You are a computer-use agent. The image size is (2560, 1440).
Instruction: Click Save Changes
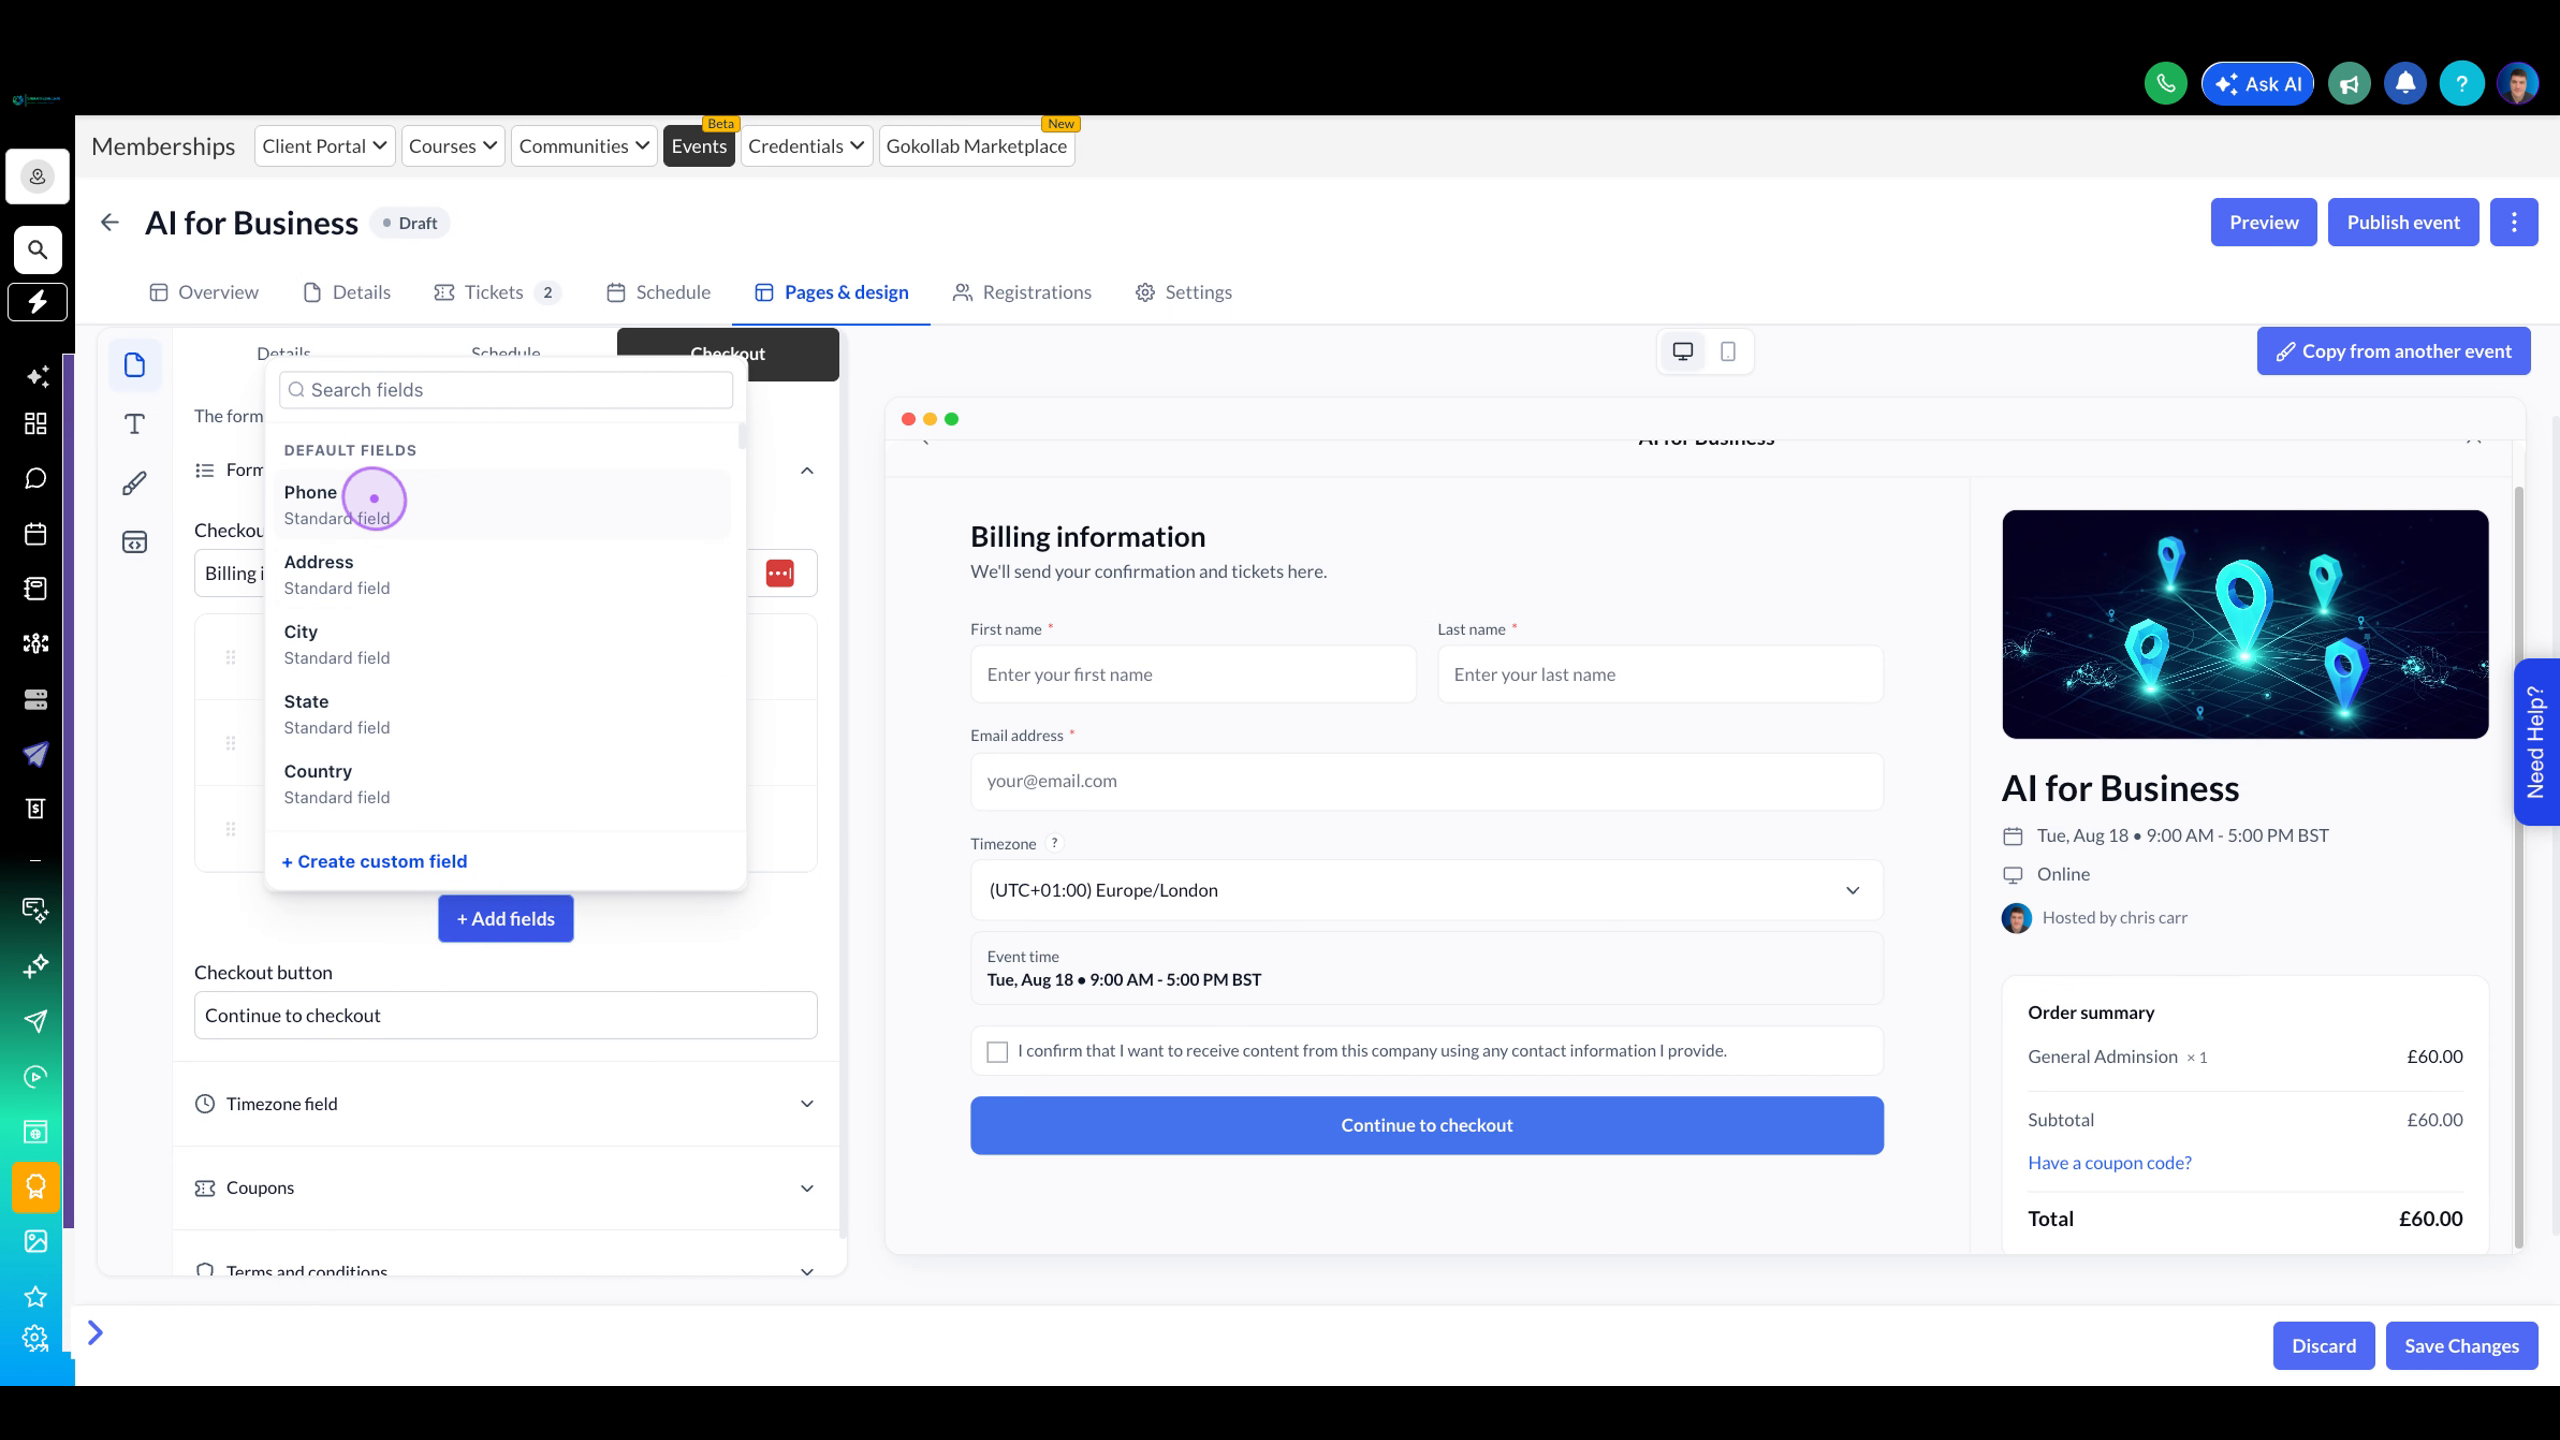click(x=2461, y=1346)
